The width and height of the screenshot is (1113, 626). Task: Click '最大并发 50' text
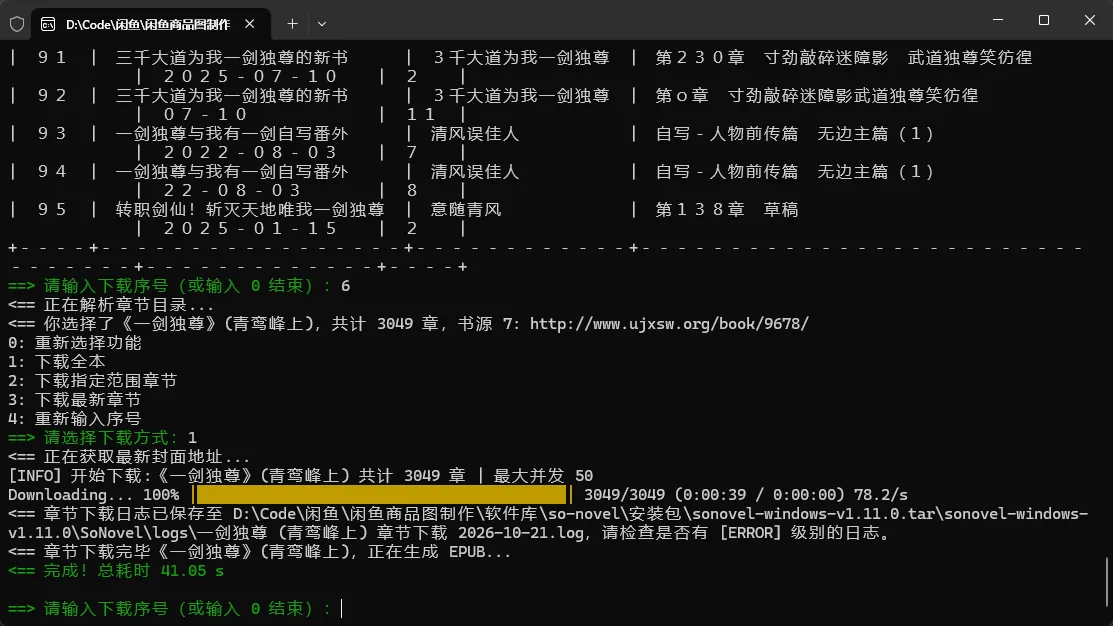click(x=543, y=476)
